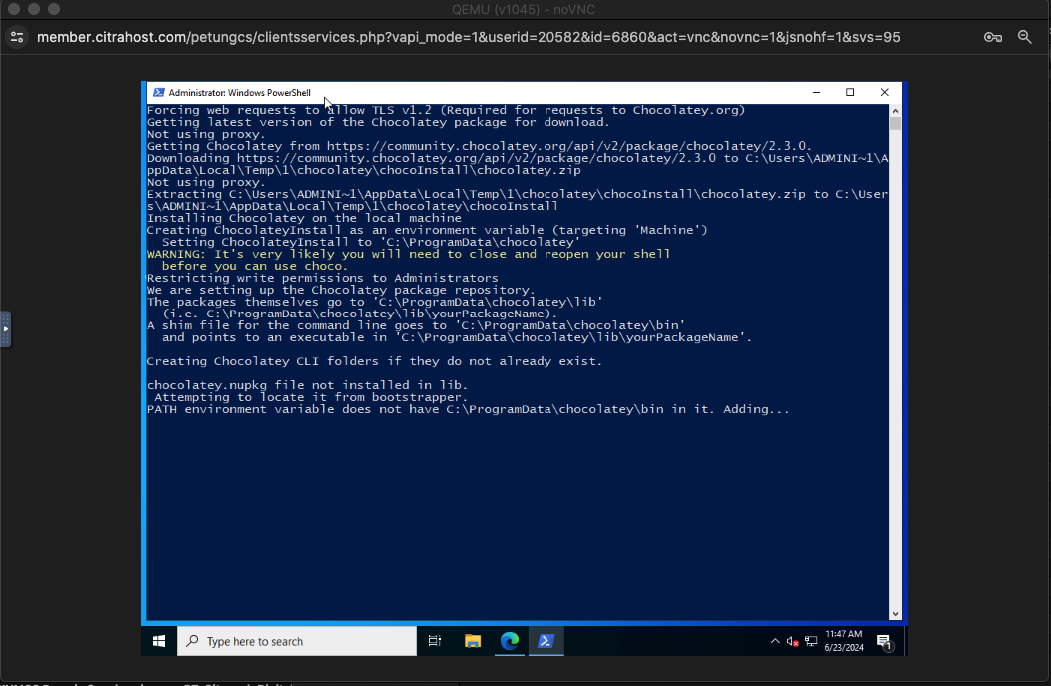Open the Action Center notifications icon
Screen dimensions: 1051x686
tap(885, 642)
